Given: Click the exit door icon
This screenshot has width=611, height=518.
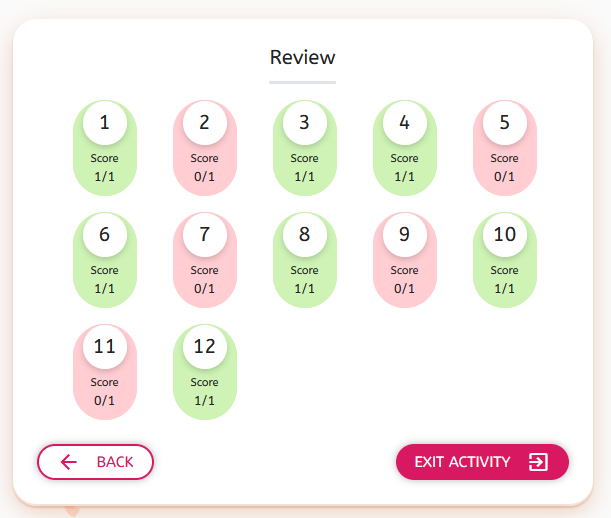Looking at the screenshot, I should [x=538, y=462].
